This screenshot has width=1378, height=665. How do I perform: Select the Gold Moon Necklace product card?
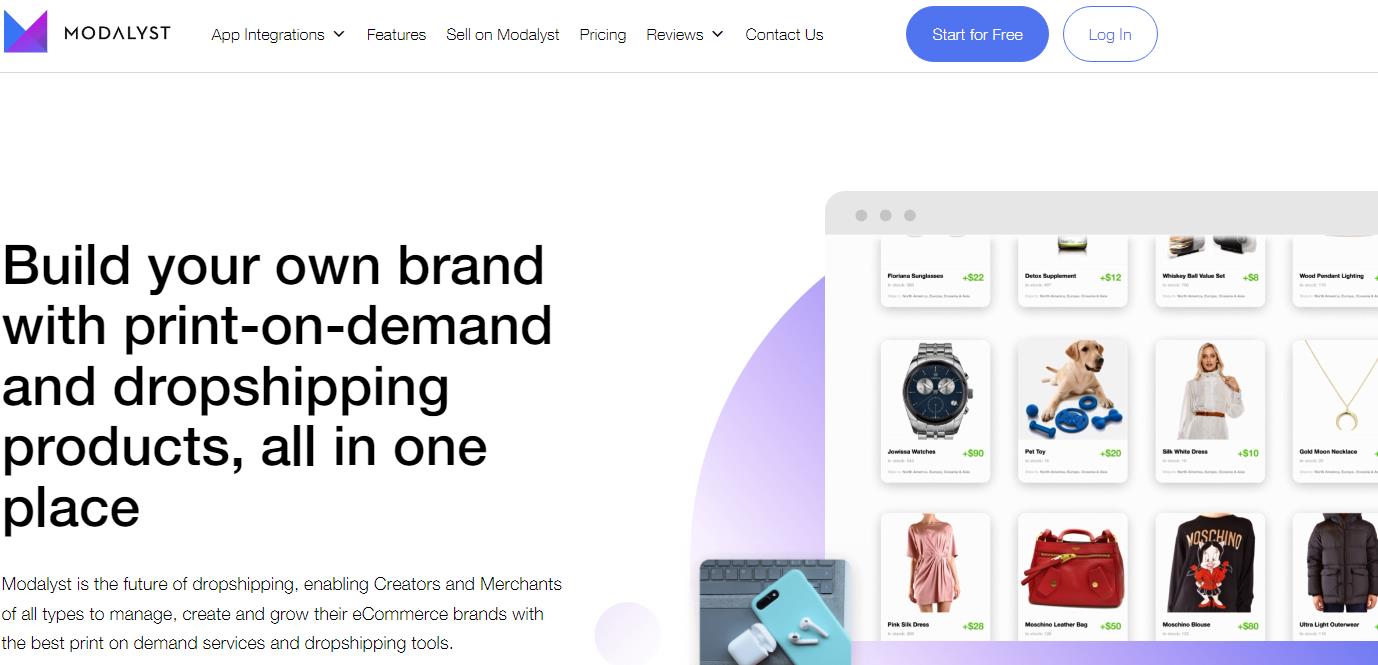1335,411
